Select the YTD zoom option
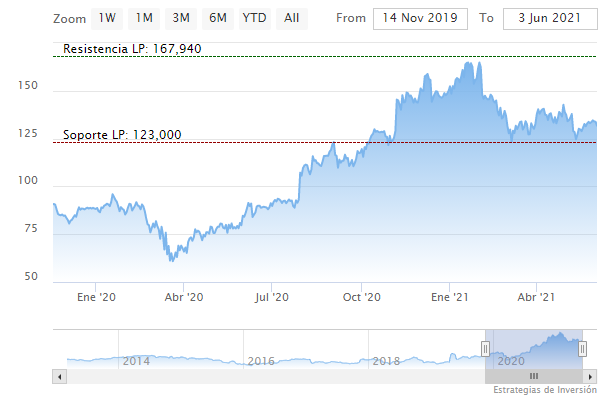 [254, 18]
